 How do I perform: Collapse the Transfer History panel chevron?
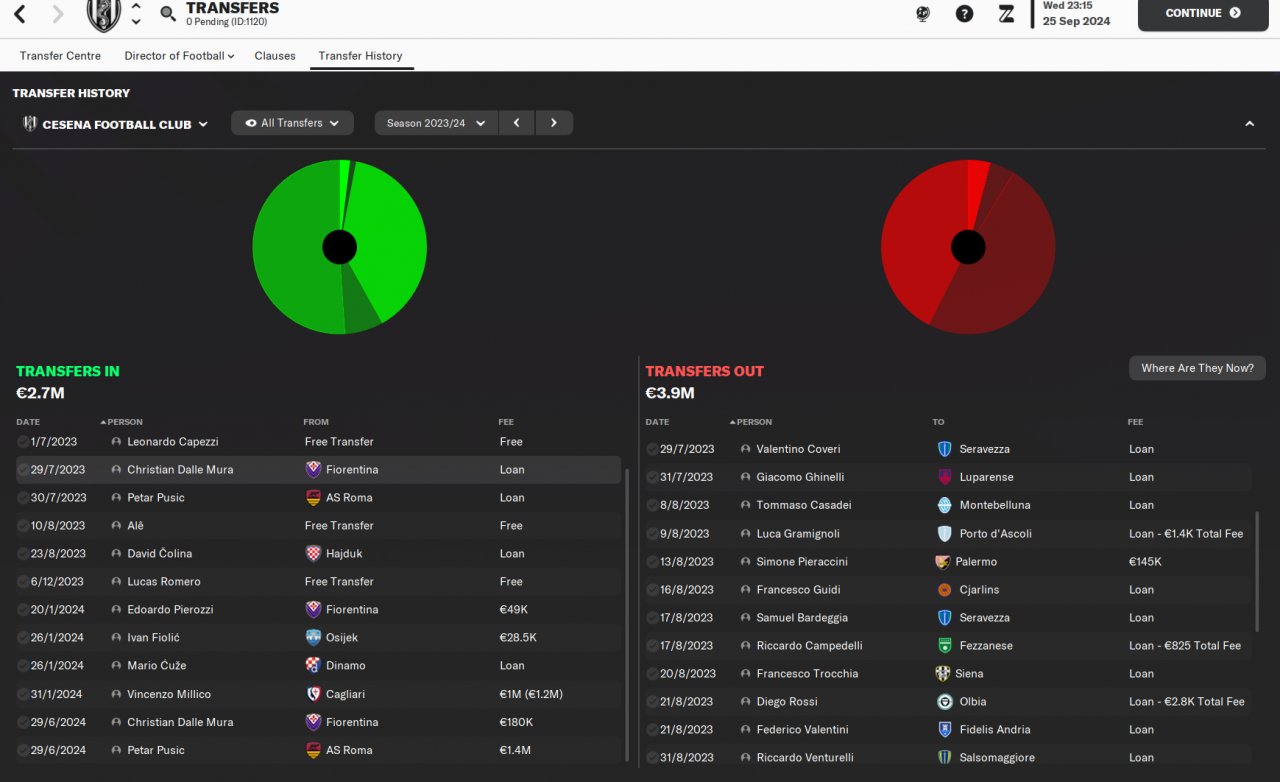pos(1249,124)
